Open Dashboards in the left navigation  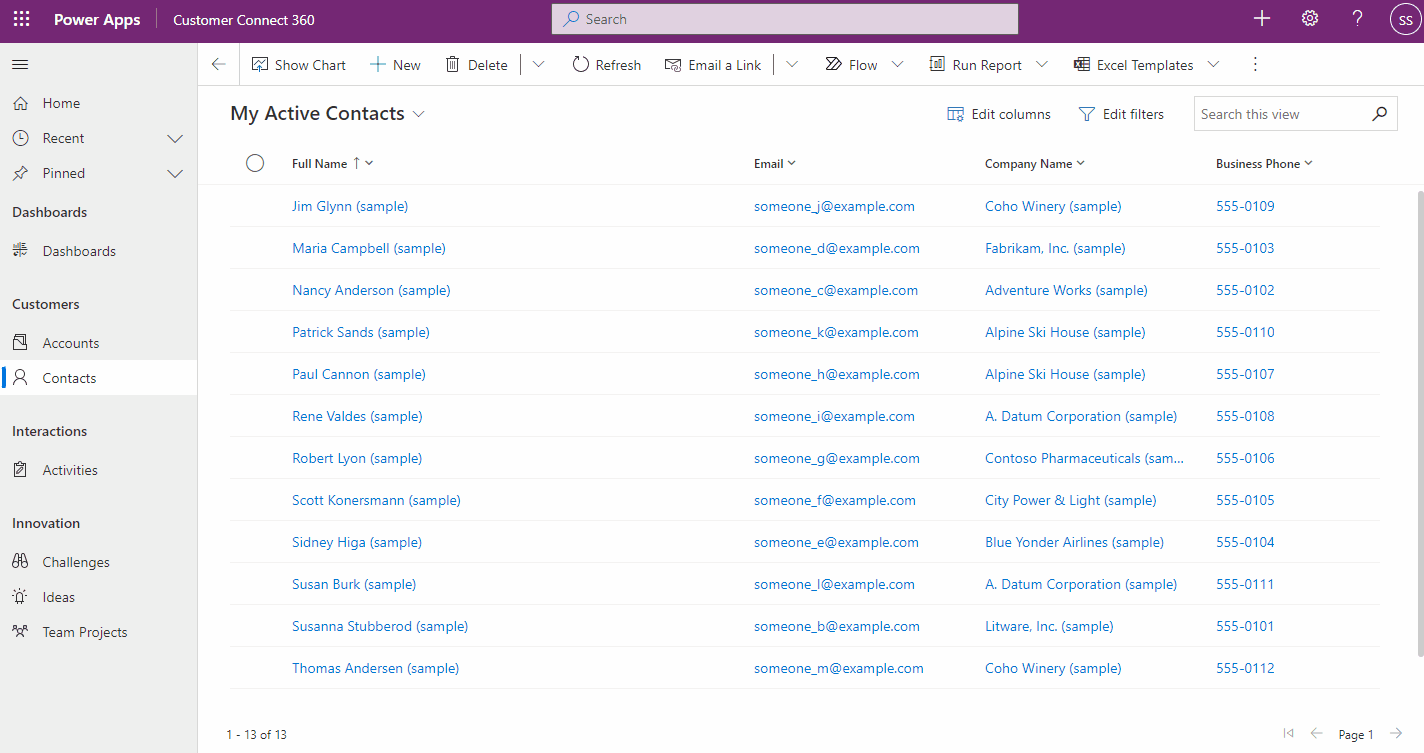point(79,251)
